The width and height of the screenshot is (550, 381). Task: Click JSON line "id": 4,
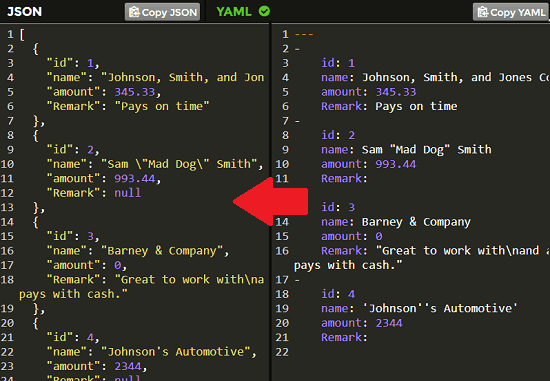click(73, 337)
